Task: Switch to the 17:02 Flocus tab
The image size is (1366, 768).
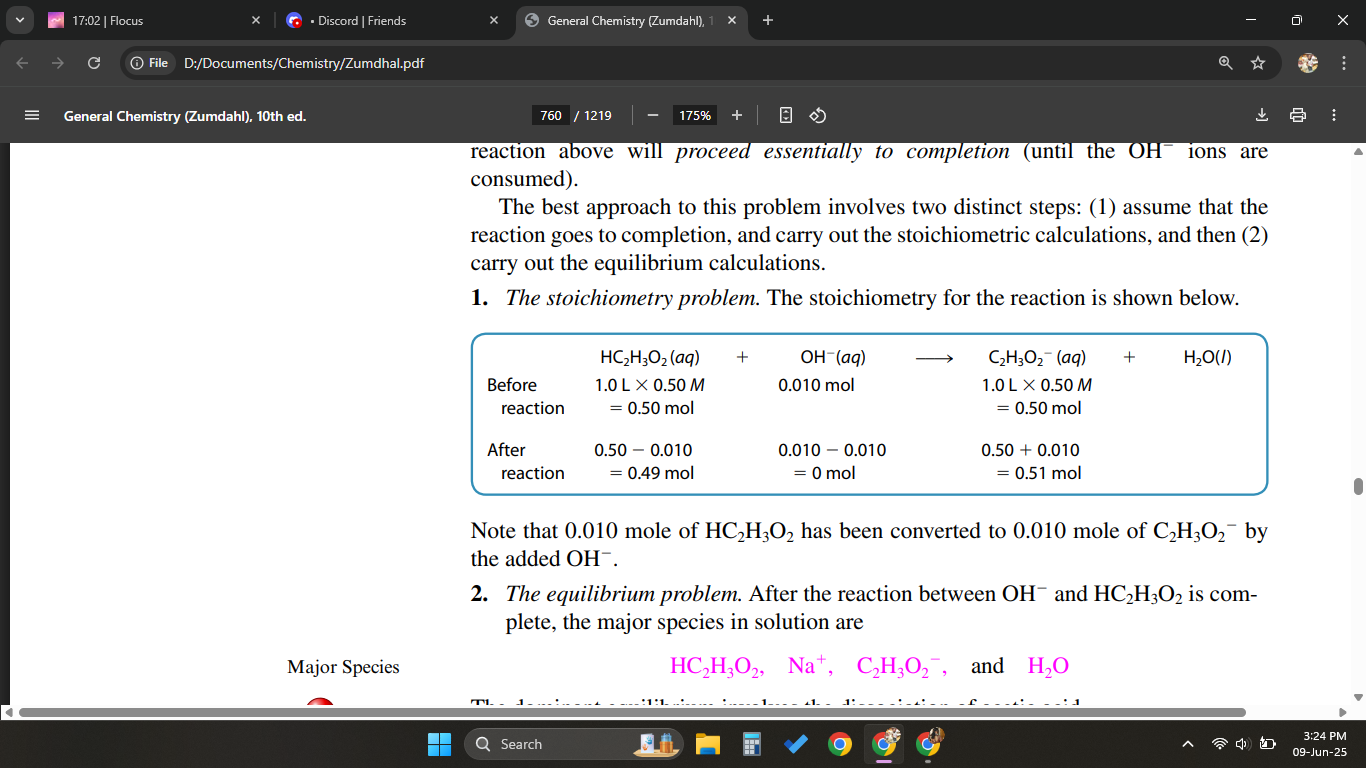Action: coord(155,20)
